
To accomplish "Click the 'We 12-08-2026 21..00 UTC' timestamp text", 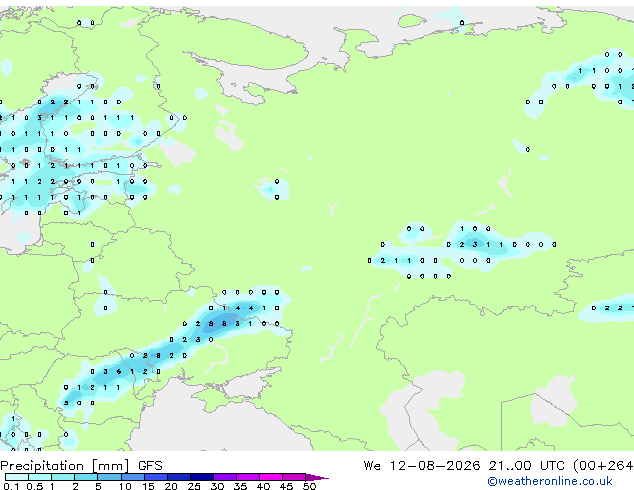I will tap(464, 466).
